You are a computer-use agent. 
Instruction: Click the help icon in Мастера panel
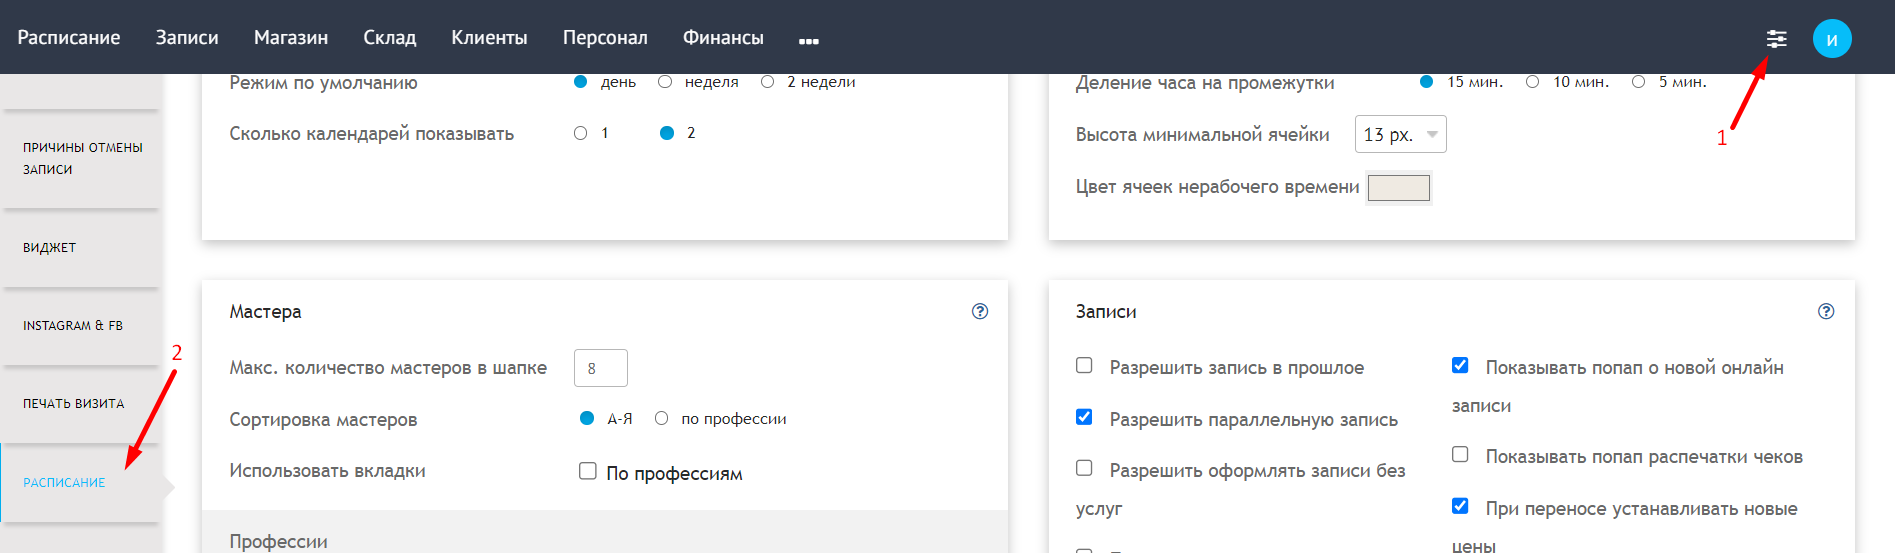tap(980, 311)
